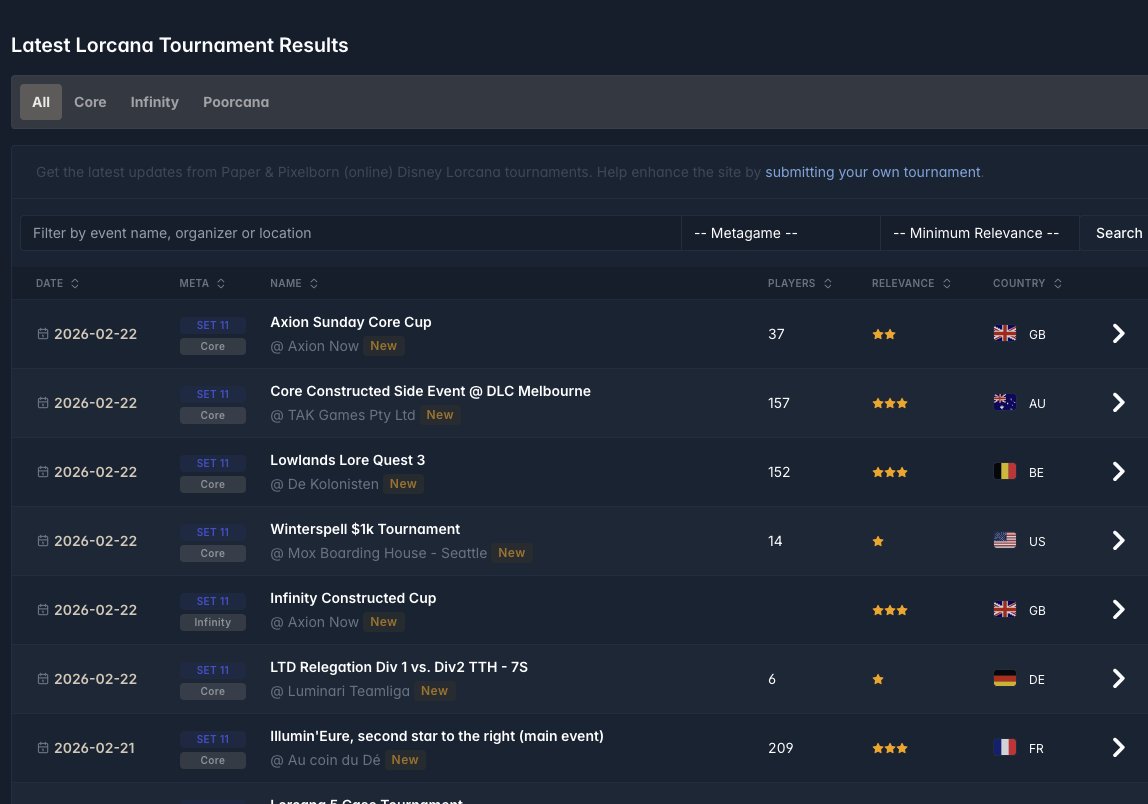Click the '@ Au coin du Dé' organizer text
The height and width of the screenshot is (804, 1148).
[325, 760]
